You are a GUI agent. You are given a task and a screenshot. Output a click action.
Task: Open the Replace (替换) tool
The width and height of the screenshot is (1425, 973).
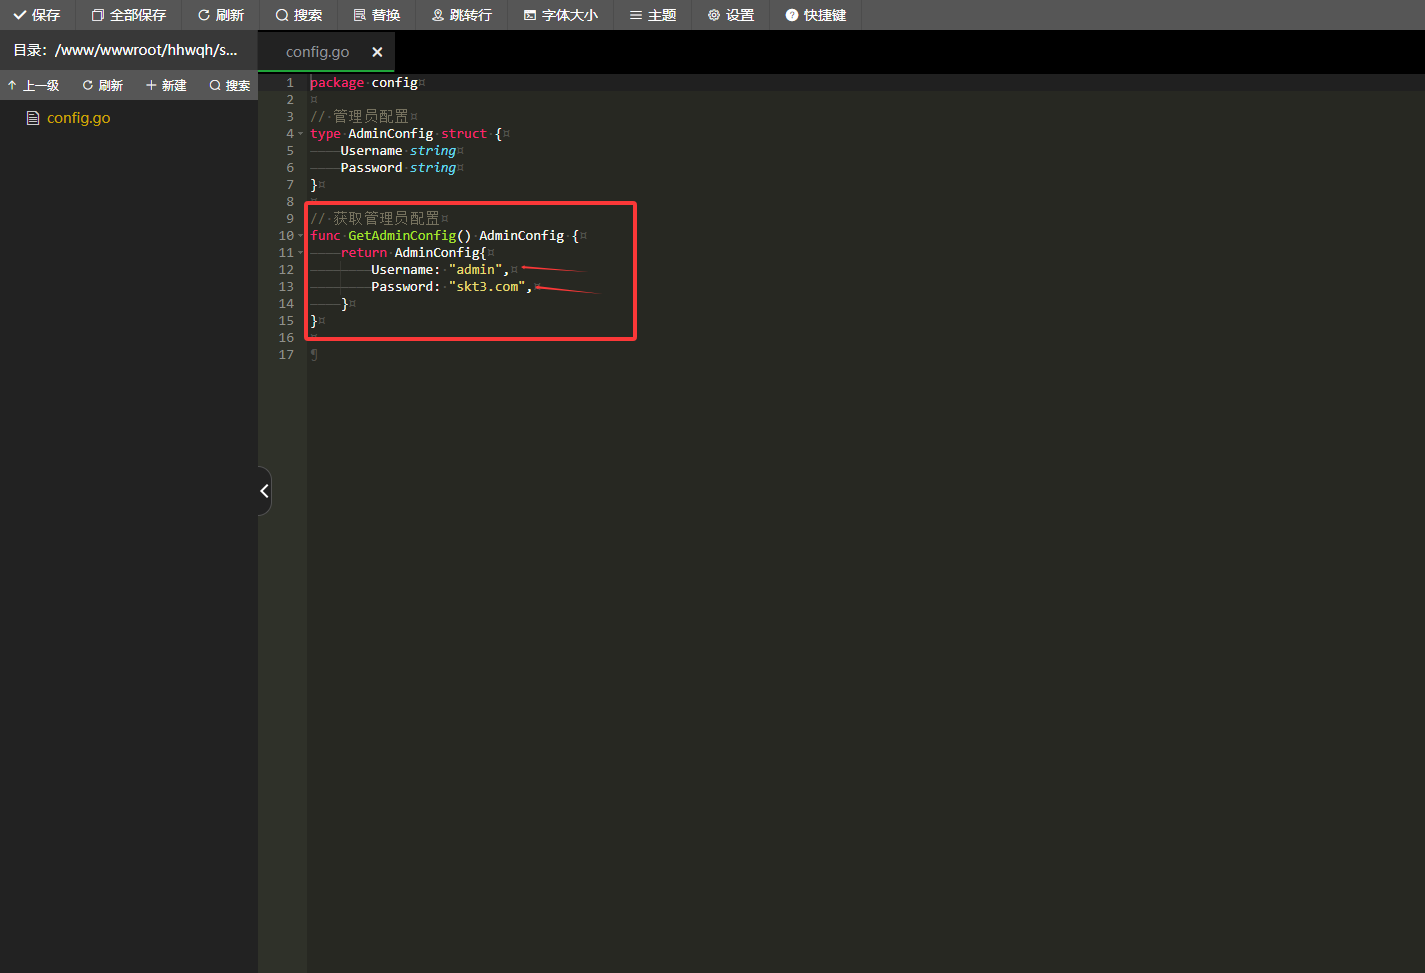tap(377, 15)
